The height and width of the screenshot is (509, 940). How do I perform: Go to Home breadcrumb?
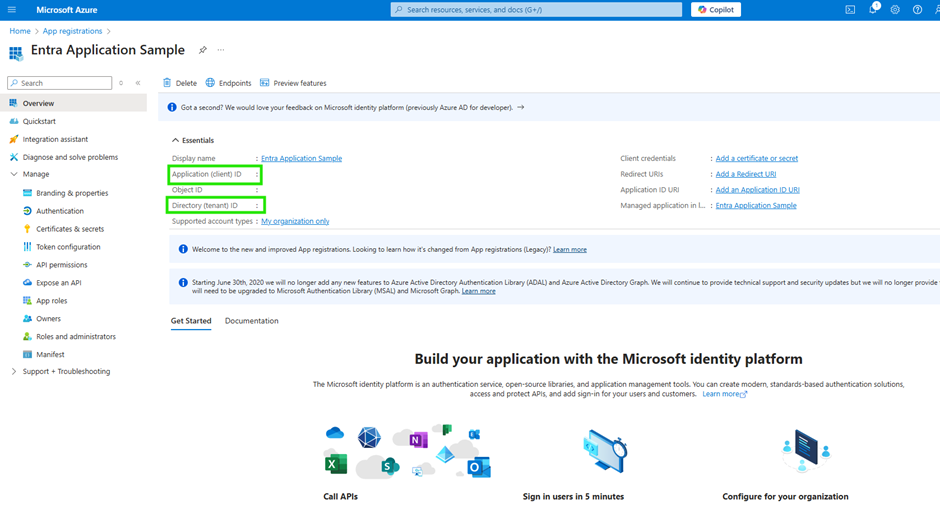point(20,31)
